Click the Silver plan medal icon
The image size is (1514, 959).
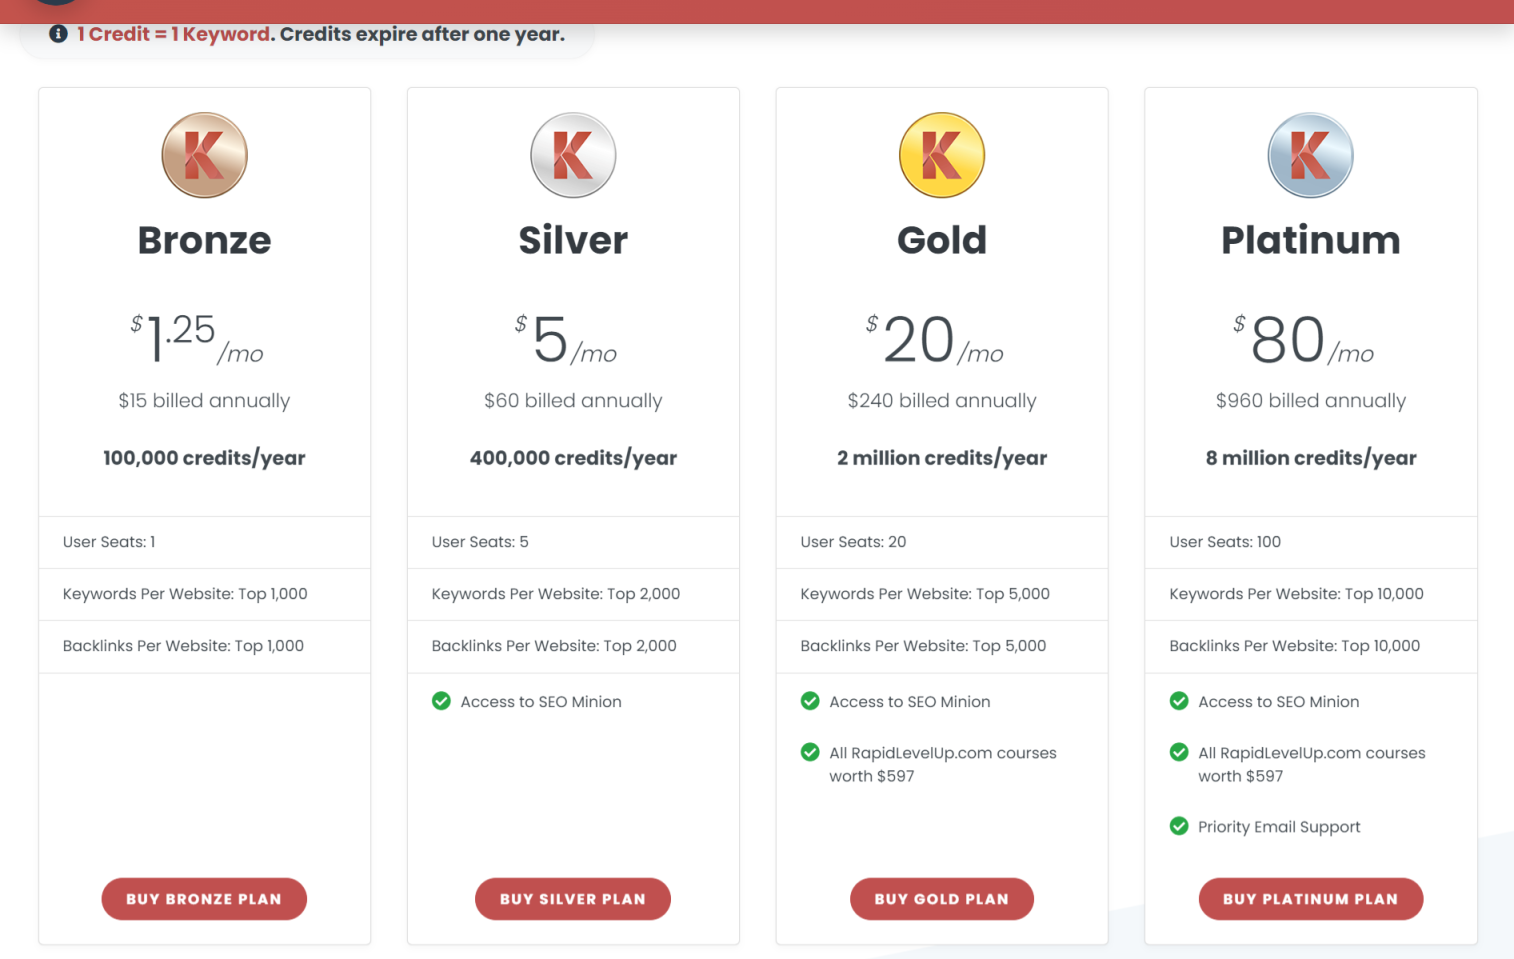tap(573, 155)
